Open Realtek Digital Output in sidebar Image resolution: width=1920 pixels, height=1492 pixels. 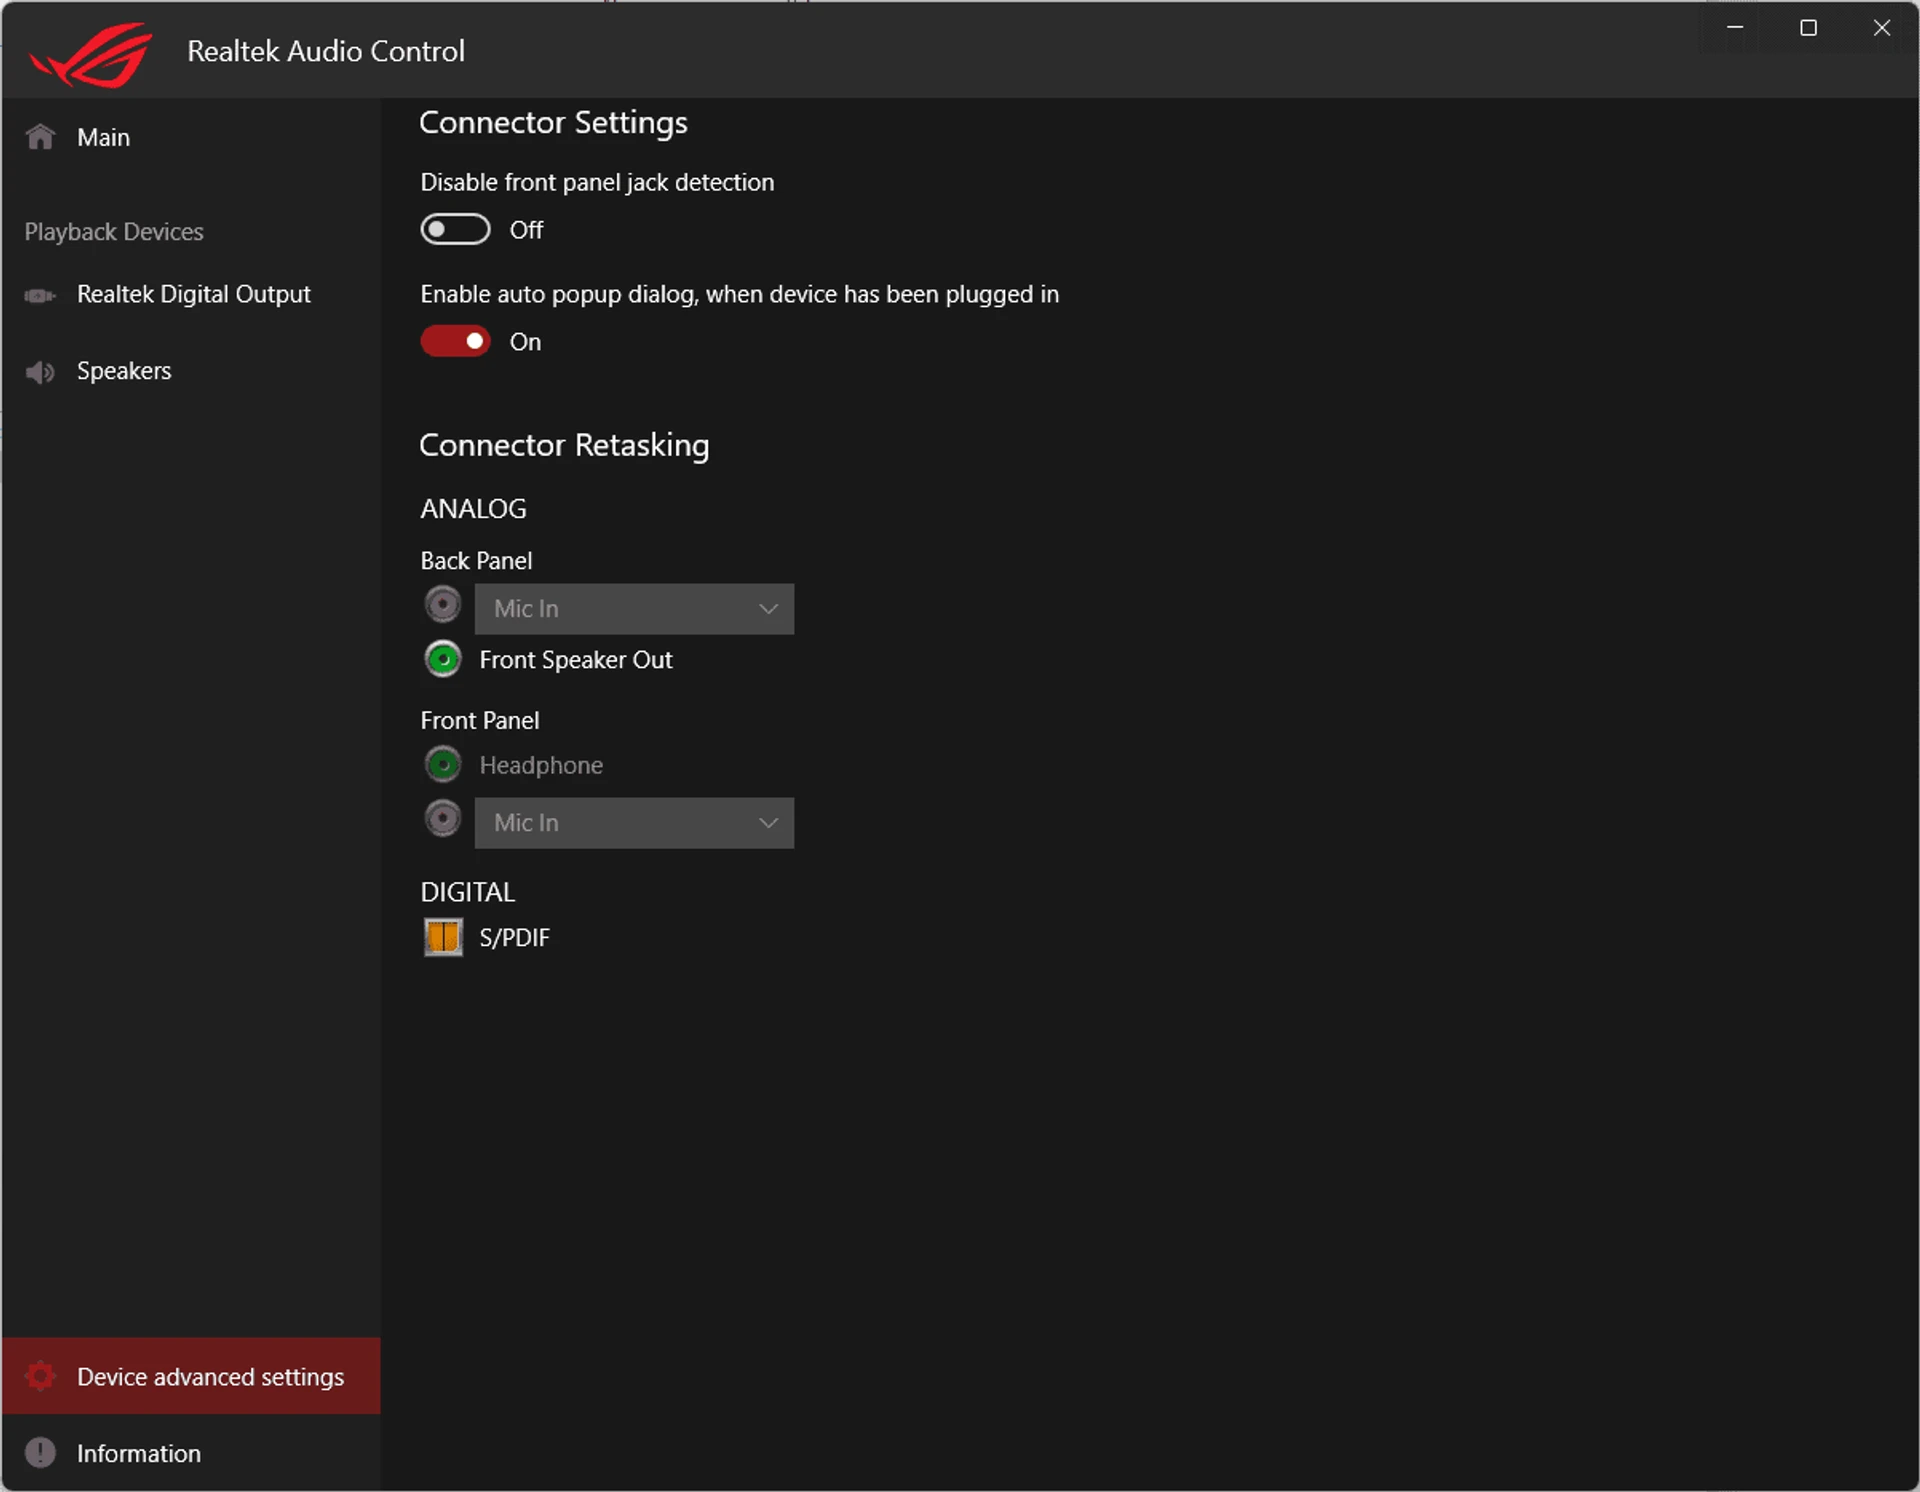pos(190,295)
